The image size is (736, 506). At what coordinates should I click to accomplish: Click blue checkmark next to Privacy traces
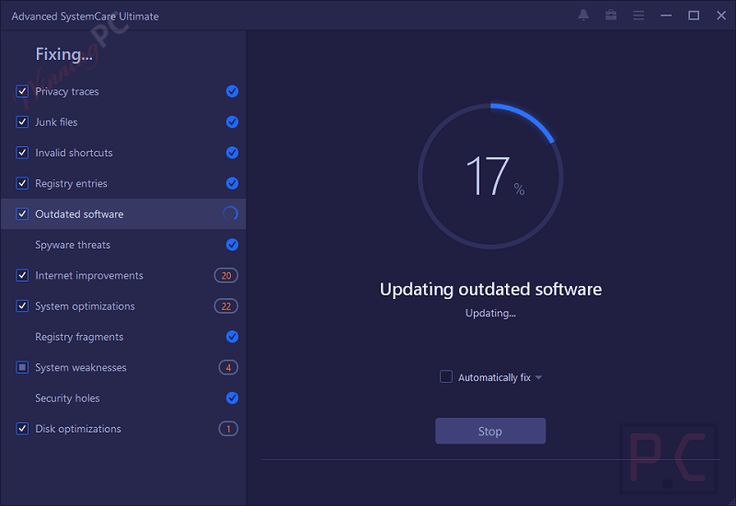point(232,91)
